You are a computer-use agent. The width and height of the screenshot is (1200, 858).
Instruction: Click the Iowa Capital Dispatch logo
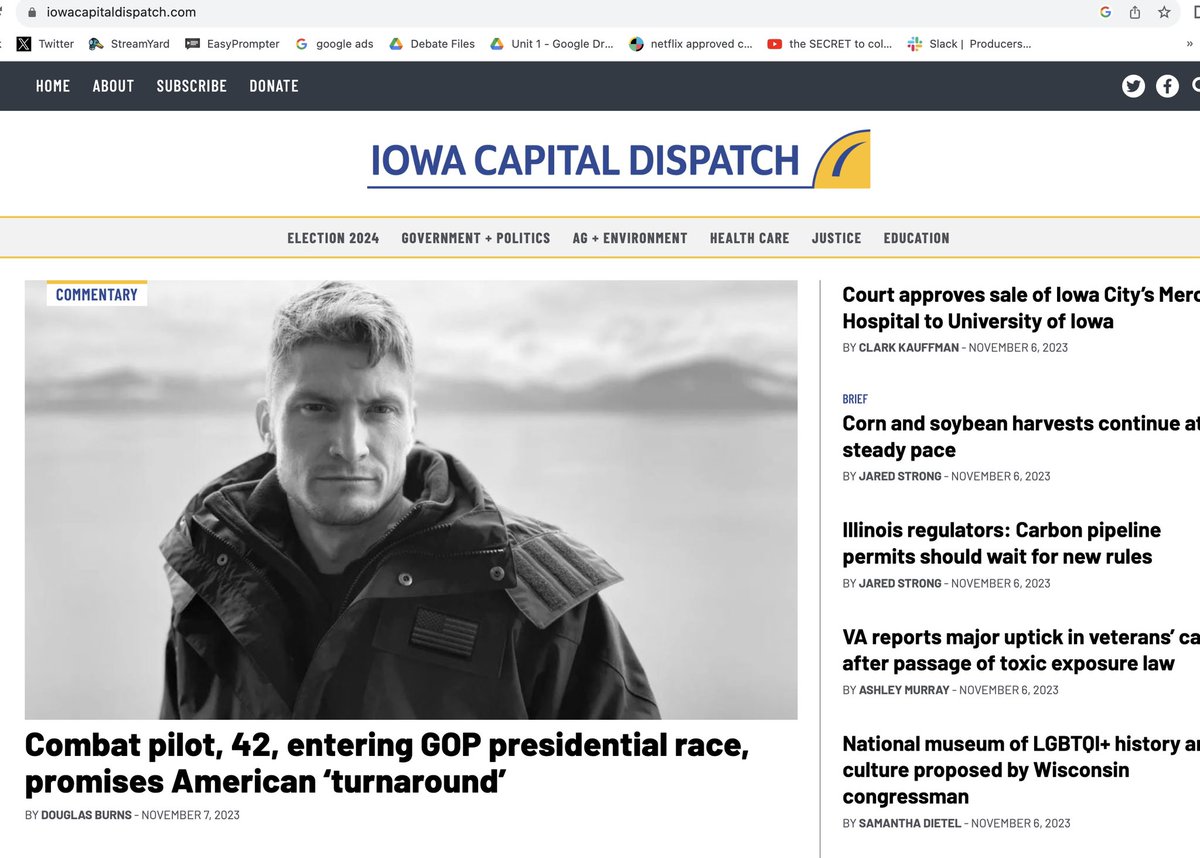point(618,160)
